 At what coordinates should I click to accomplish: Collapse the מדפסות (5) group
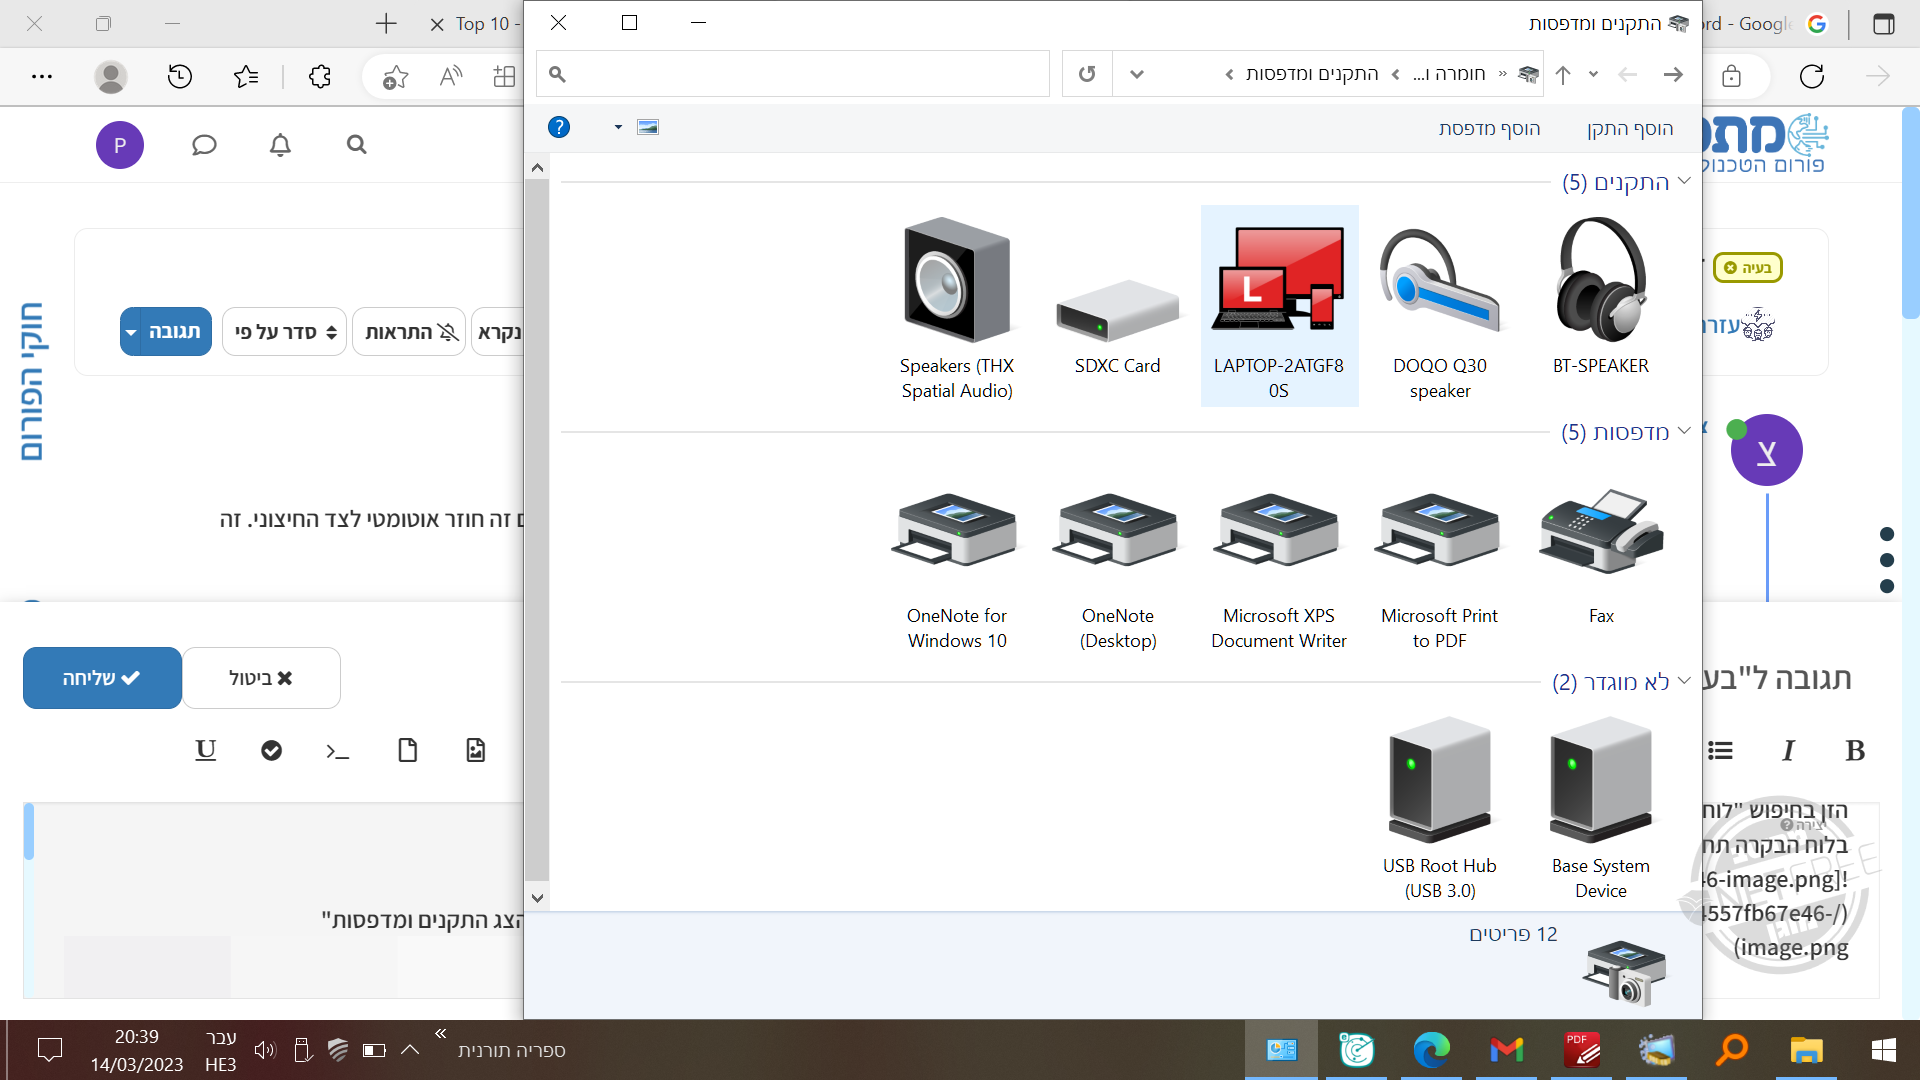click(x=1684, y=431)
